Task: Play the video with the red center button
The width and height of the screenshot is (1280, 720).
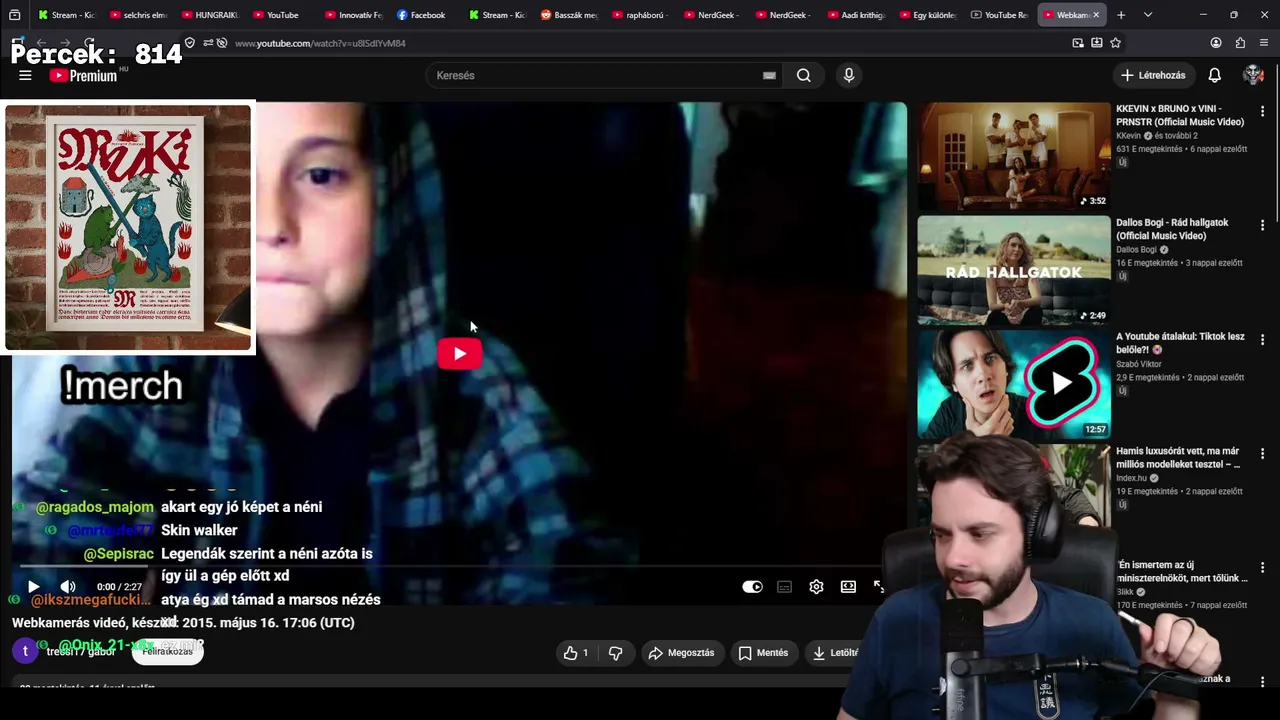Action: pos(459,353)
